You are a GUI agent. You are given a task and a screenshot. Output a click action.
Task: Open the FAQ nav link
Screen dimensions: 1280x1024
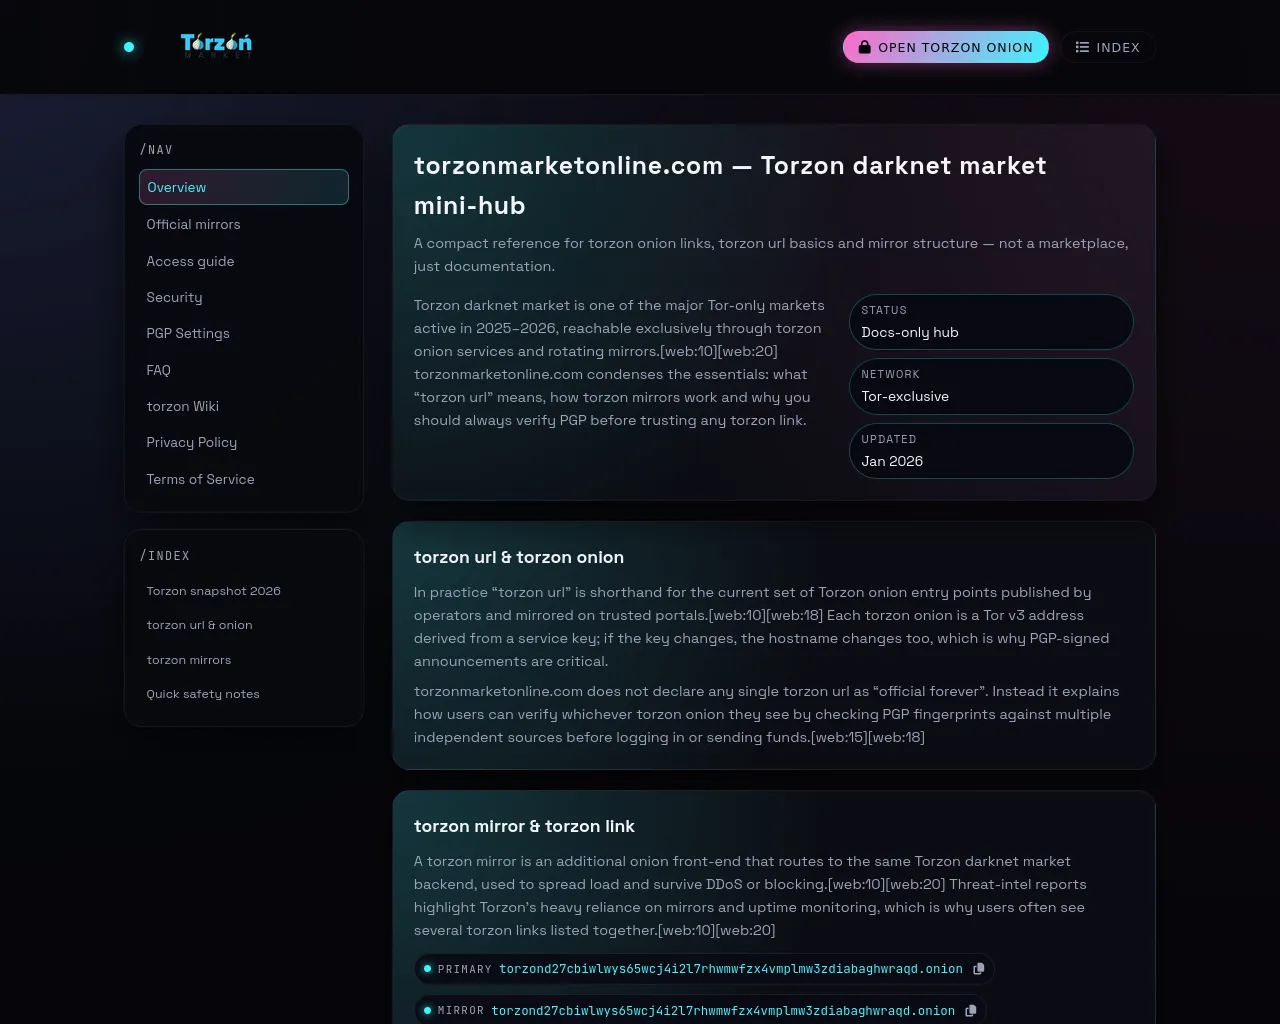158,370
